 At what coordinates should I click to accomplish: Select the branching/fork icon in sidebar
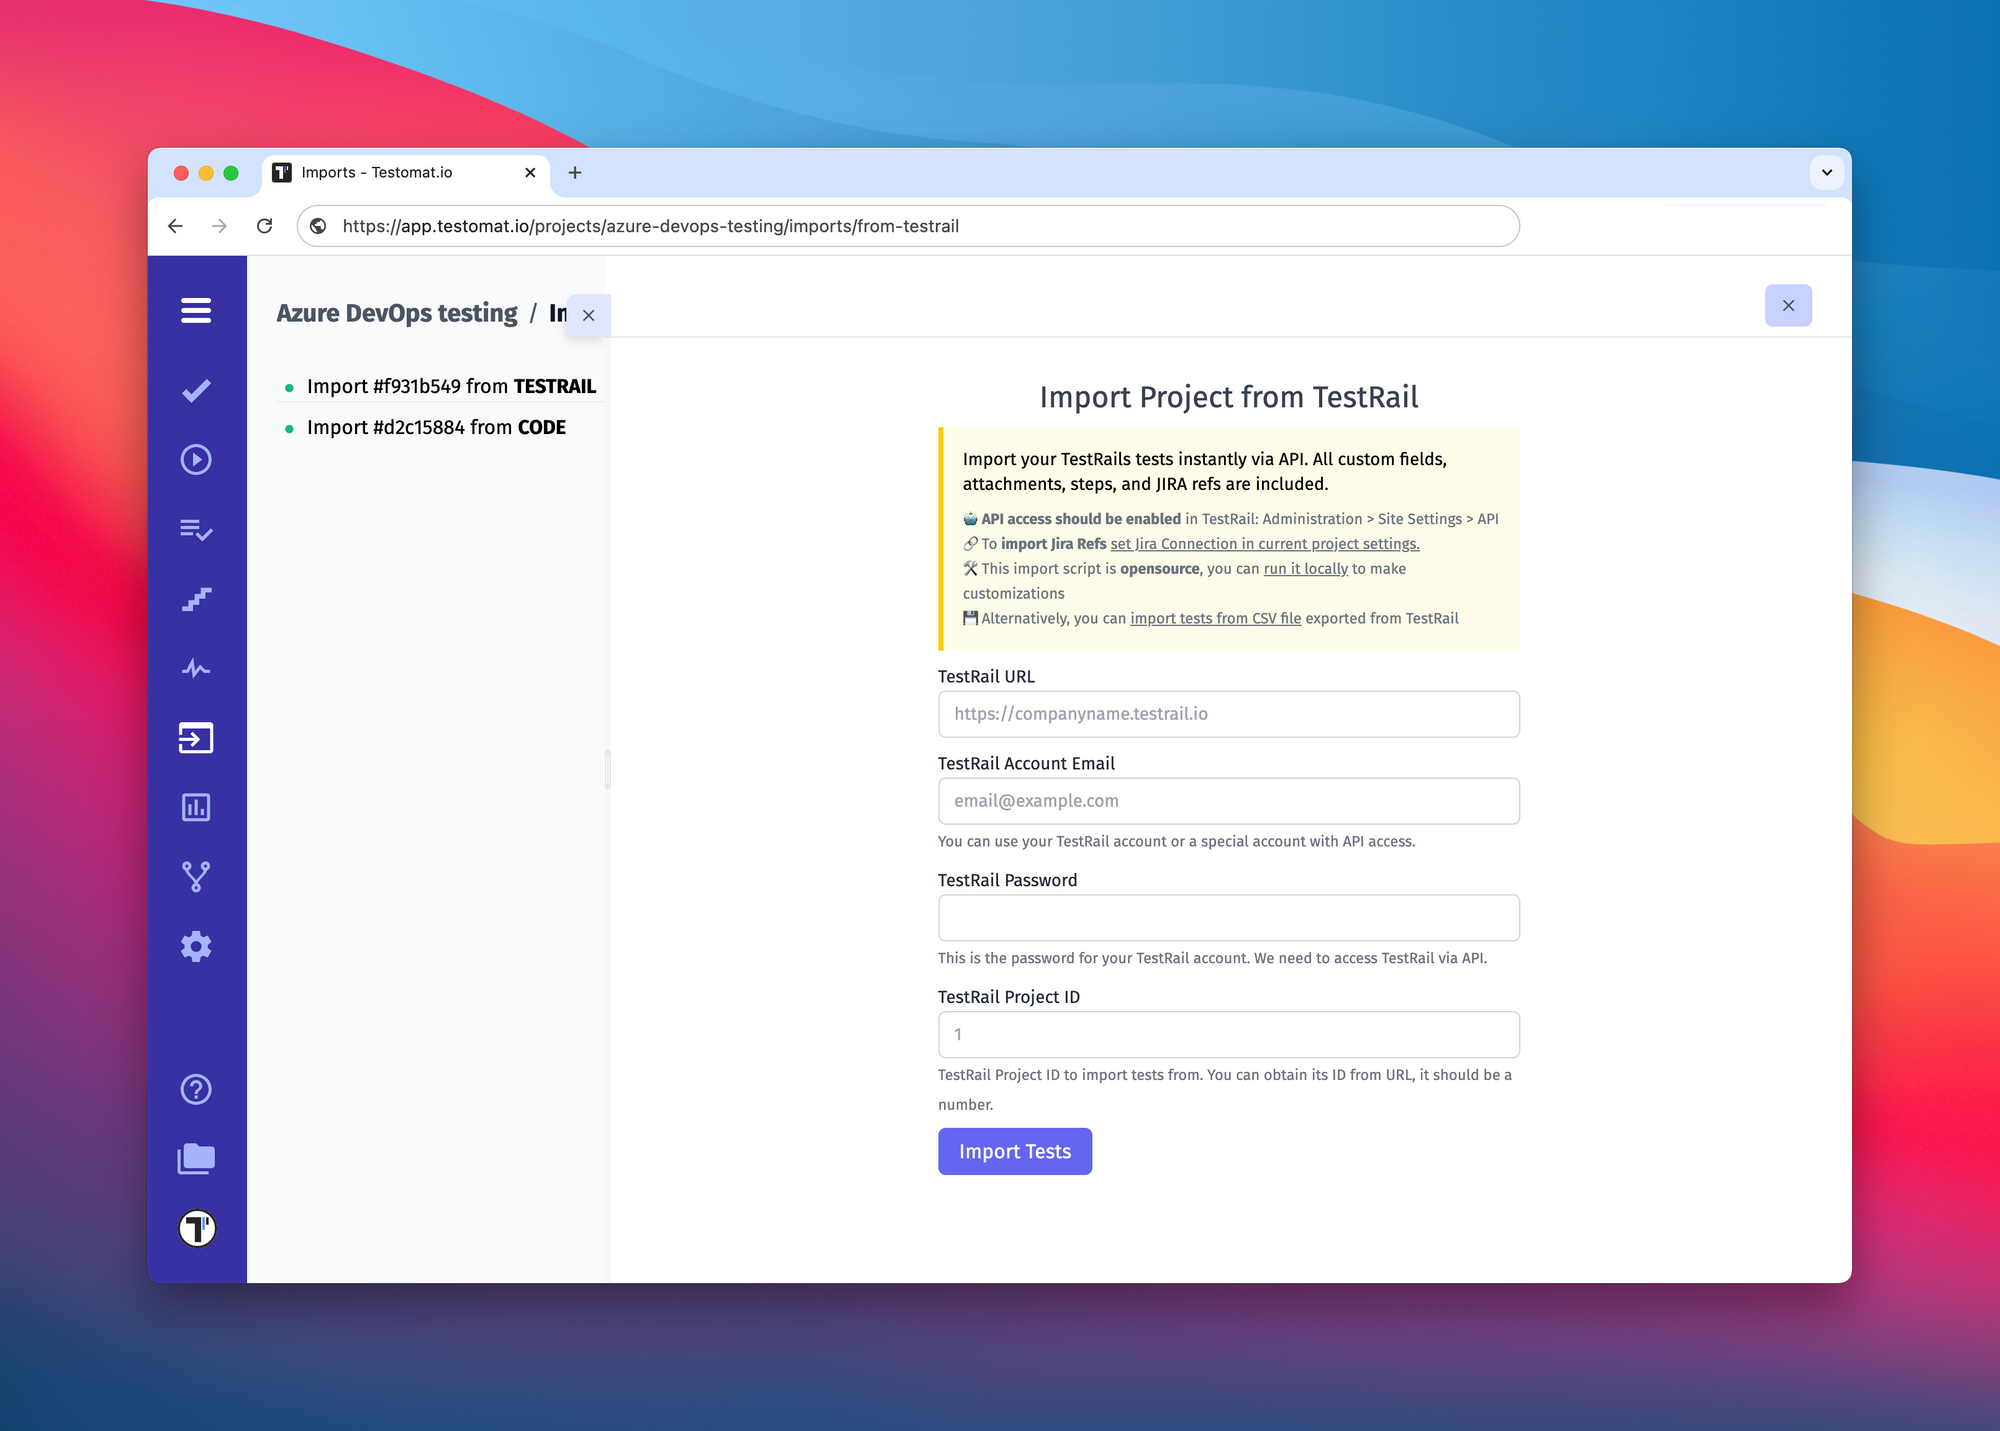197,877
